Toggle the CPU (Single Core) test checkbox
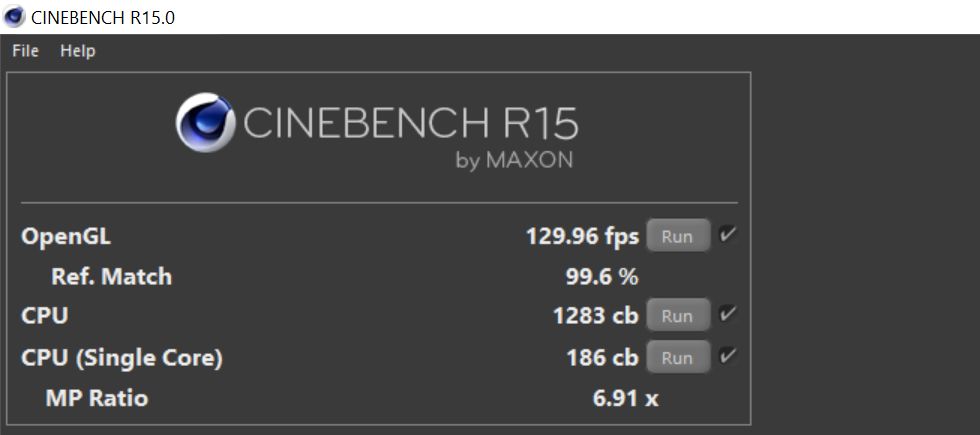The image size is (980, 435). pyautogui.click(x=728, y=356)
